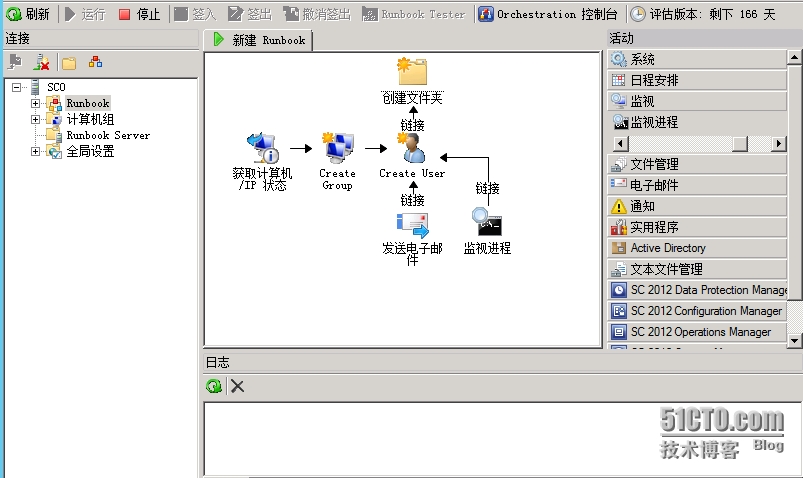Expand the Runbook tree node
The width and height of the screenshot is (803, 478).
[35, 103]
